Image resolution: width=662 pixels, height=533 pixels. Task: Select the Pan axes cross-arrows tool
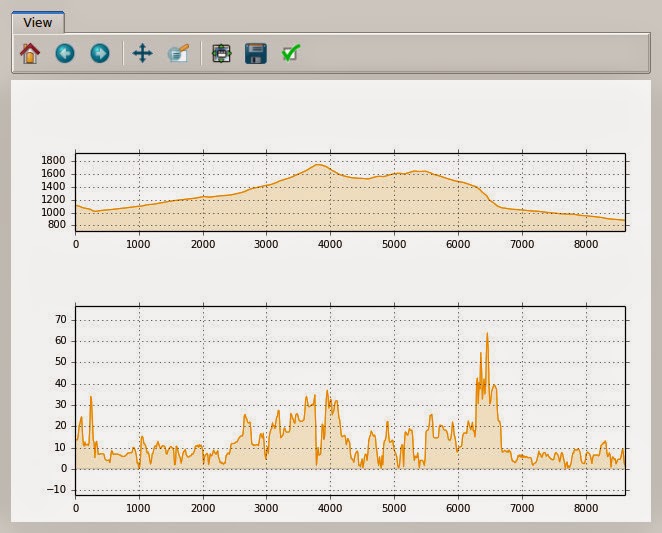coord(142,53)
